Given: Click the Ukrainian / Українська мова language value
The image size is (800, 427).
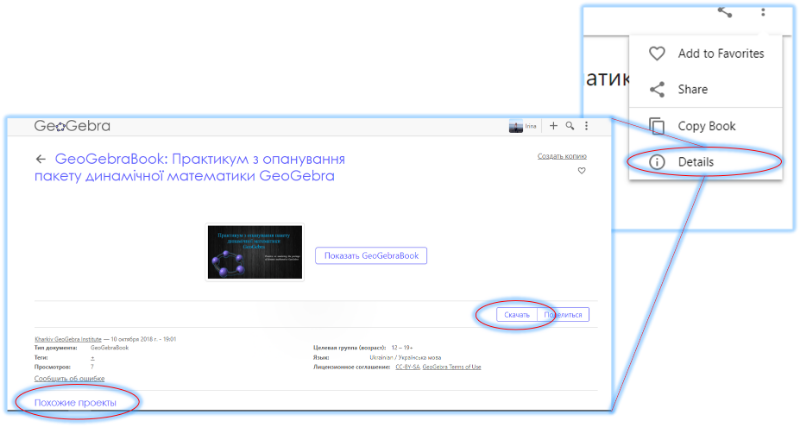Looking at the screenshot, I should pos(405,358).
